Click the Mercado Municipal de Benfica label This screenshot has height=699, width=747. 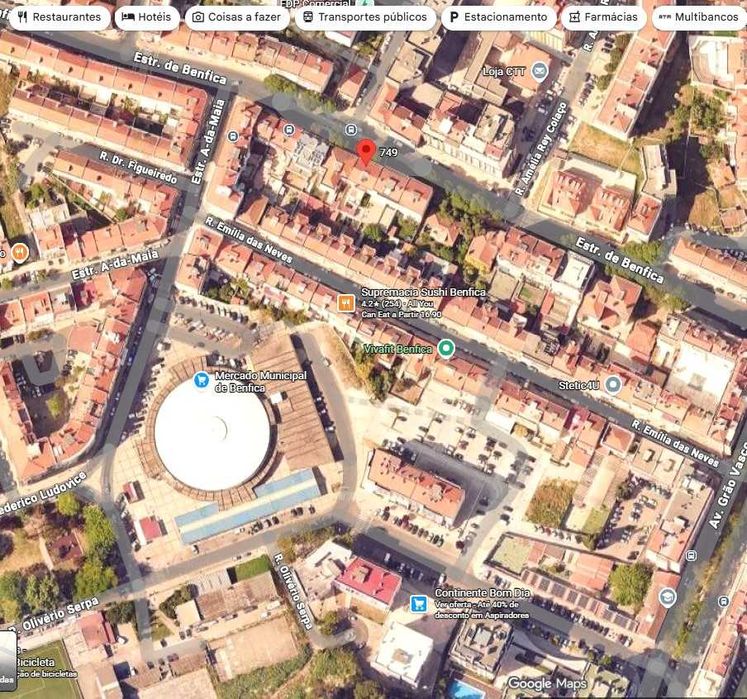tap(261, 382)
